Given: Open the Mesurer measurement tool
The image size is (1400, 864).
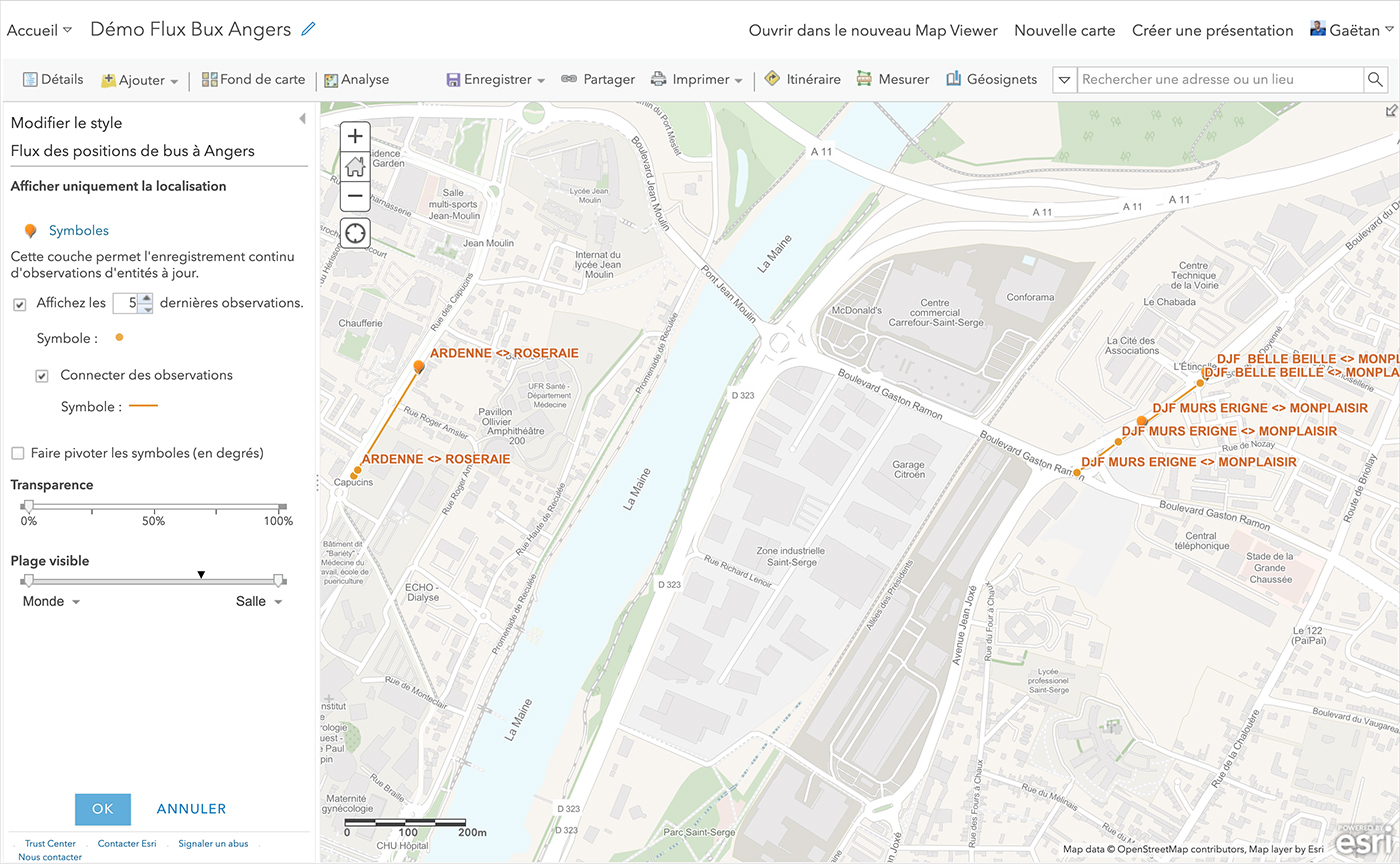Looking at the screenshot, I should [893, 80].
